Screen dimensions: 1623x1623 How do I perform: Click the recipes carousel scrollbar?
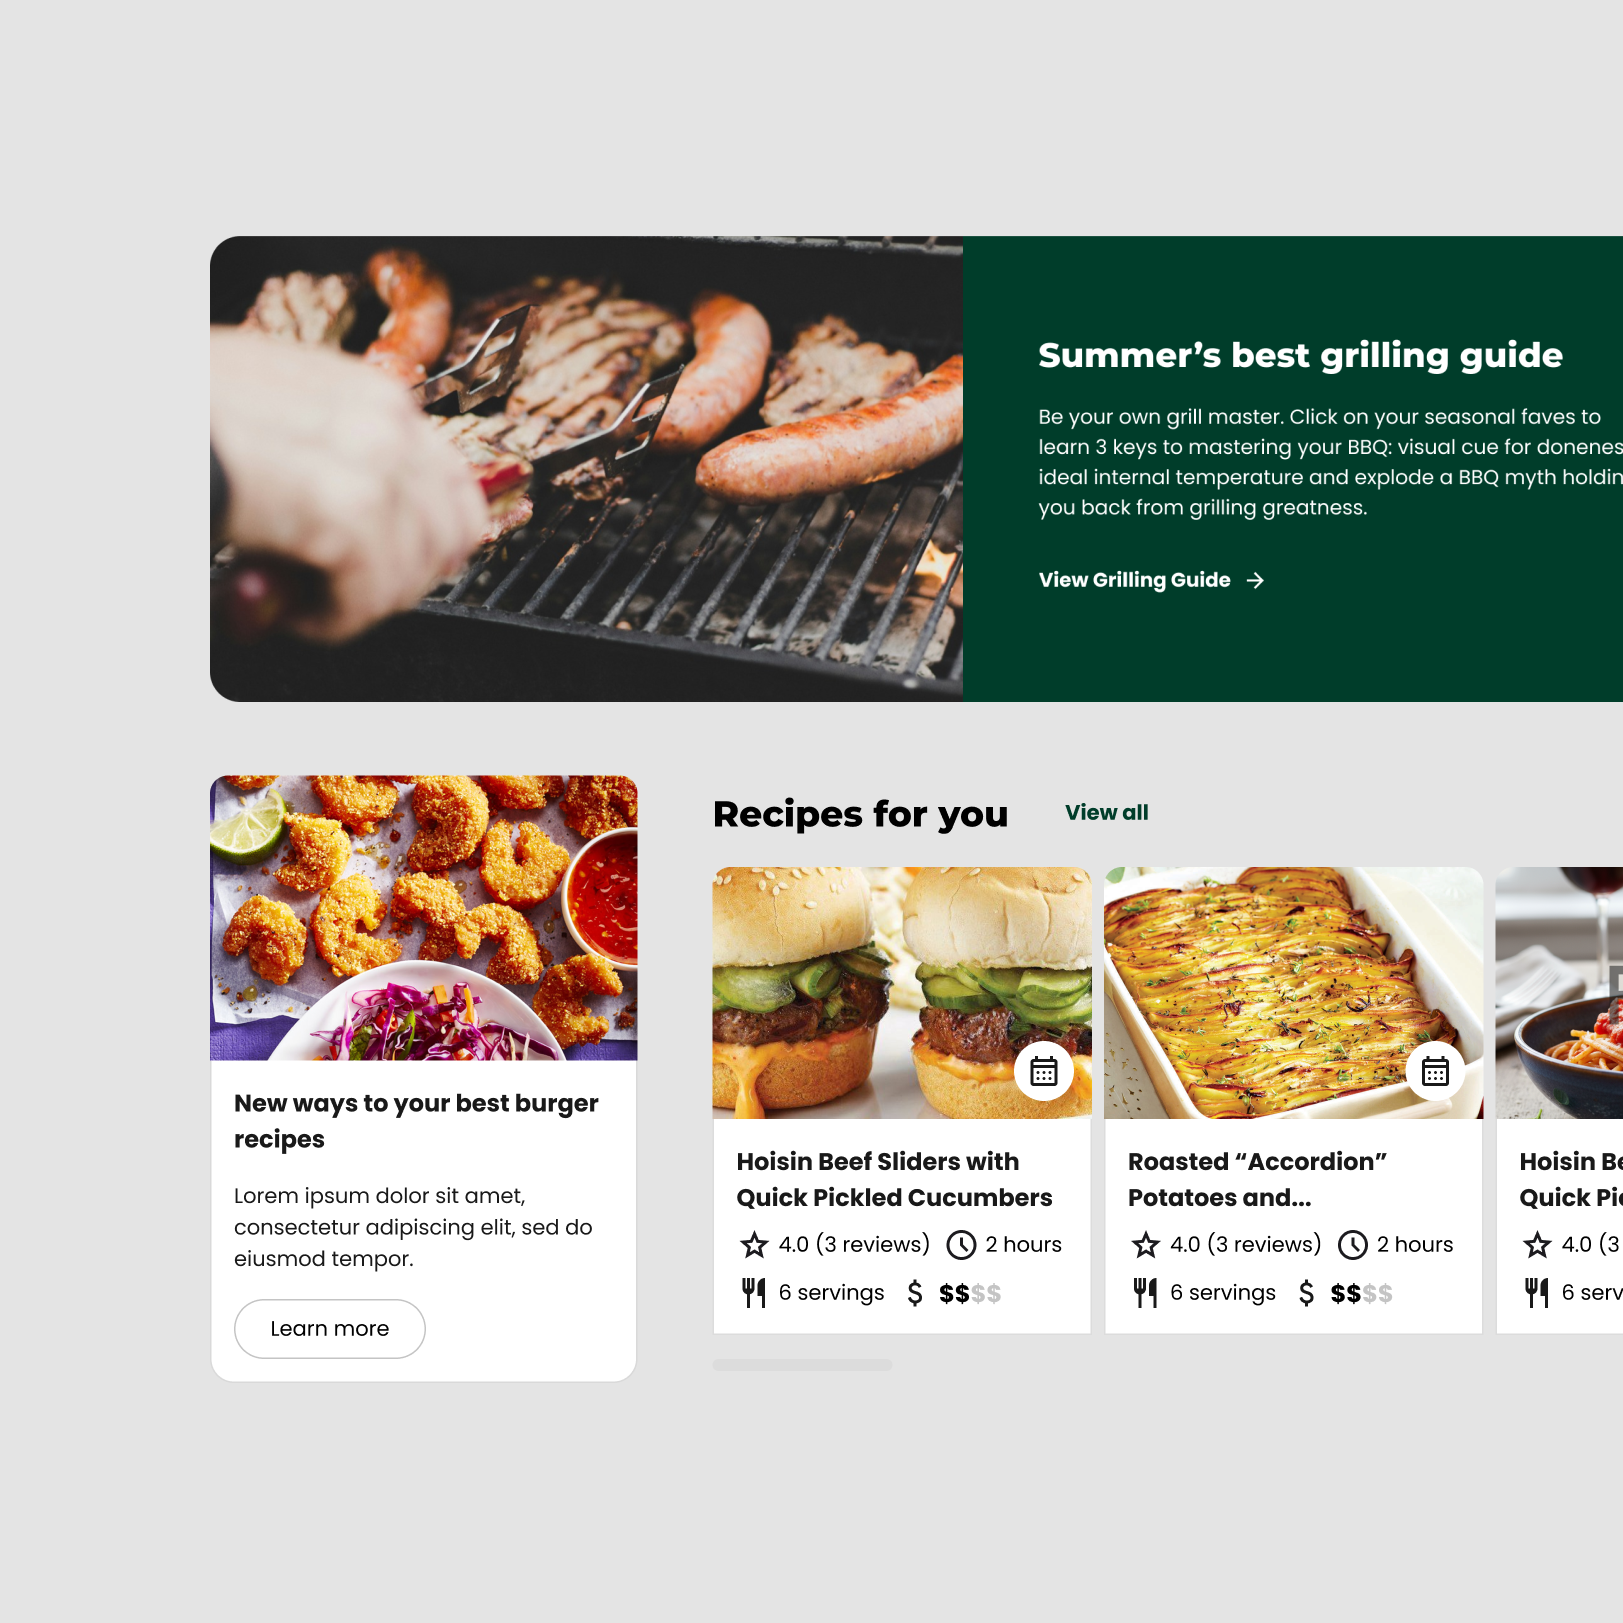(802, 1365)
